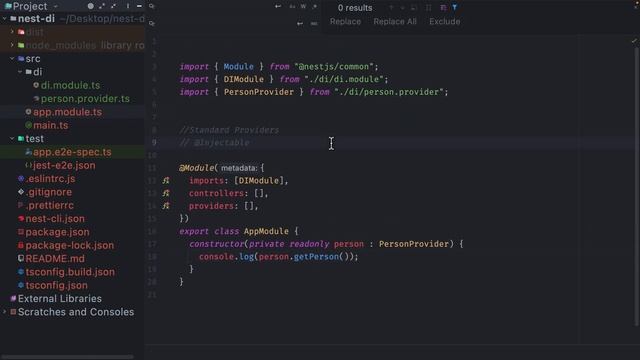Click the '0 results' counter text

point(355,8)
